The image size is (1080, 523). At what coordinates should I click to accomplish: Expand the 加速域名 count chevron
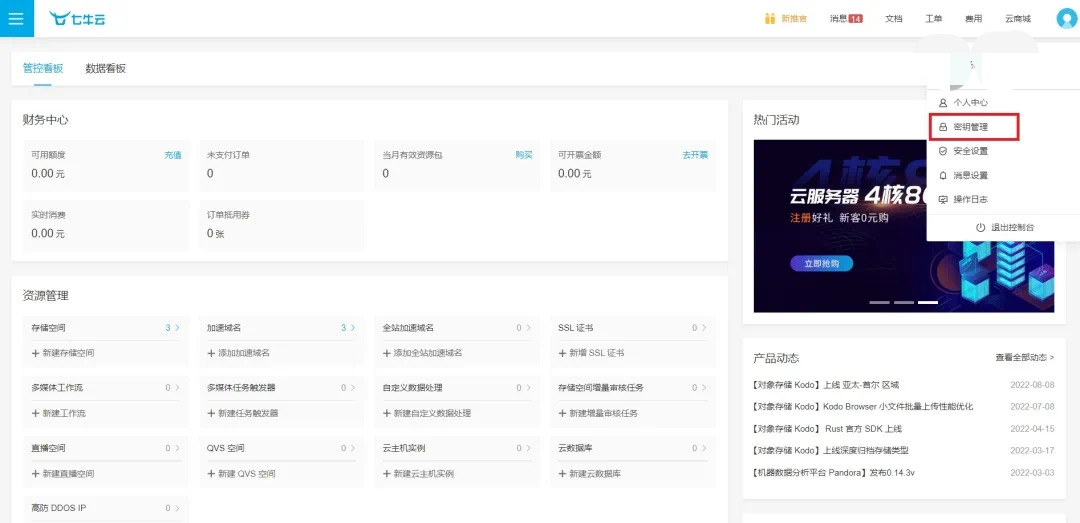click(x=353, y=328)
